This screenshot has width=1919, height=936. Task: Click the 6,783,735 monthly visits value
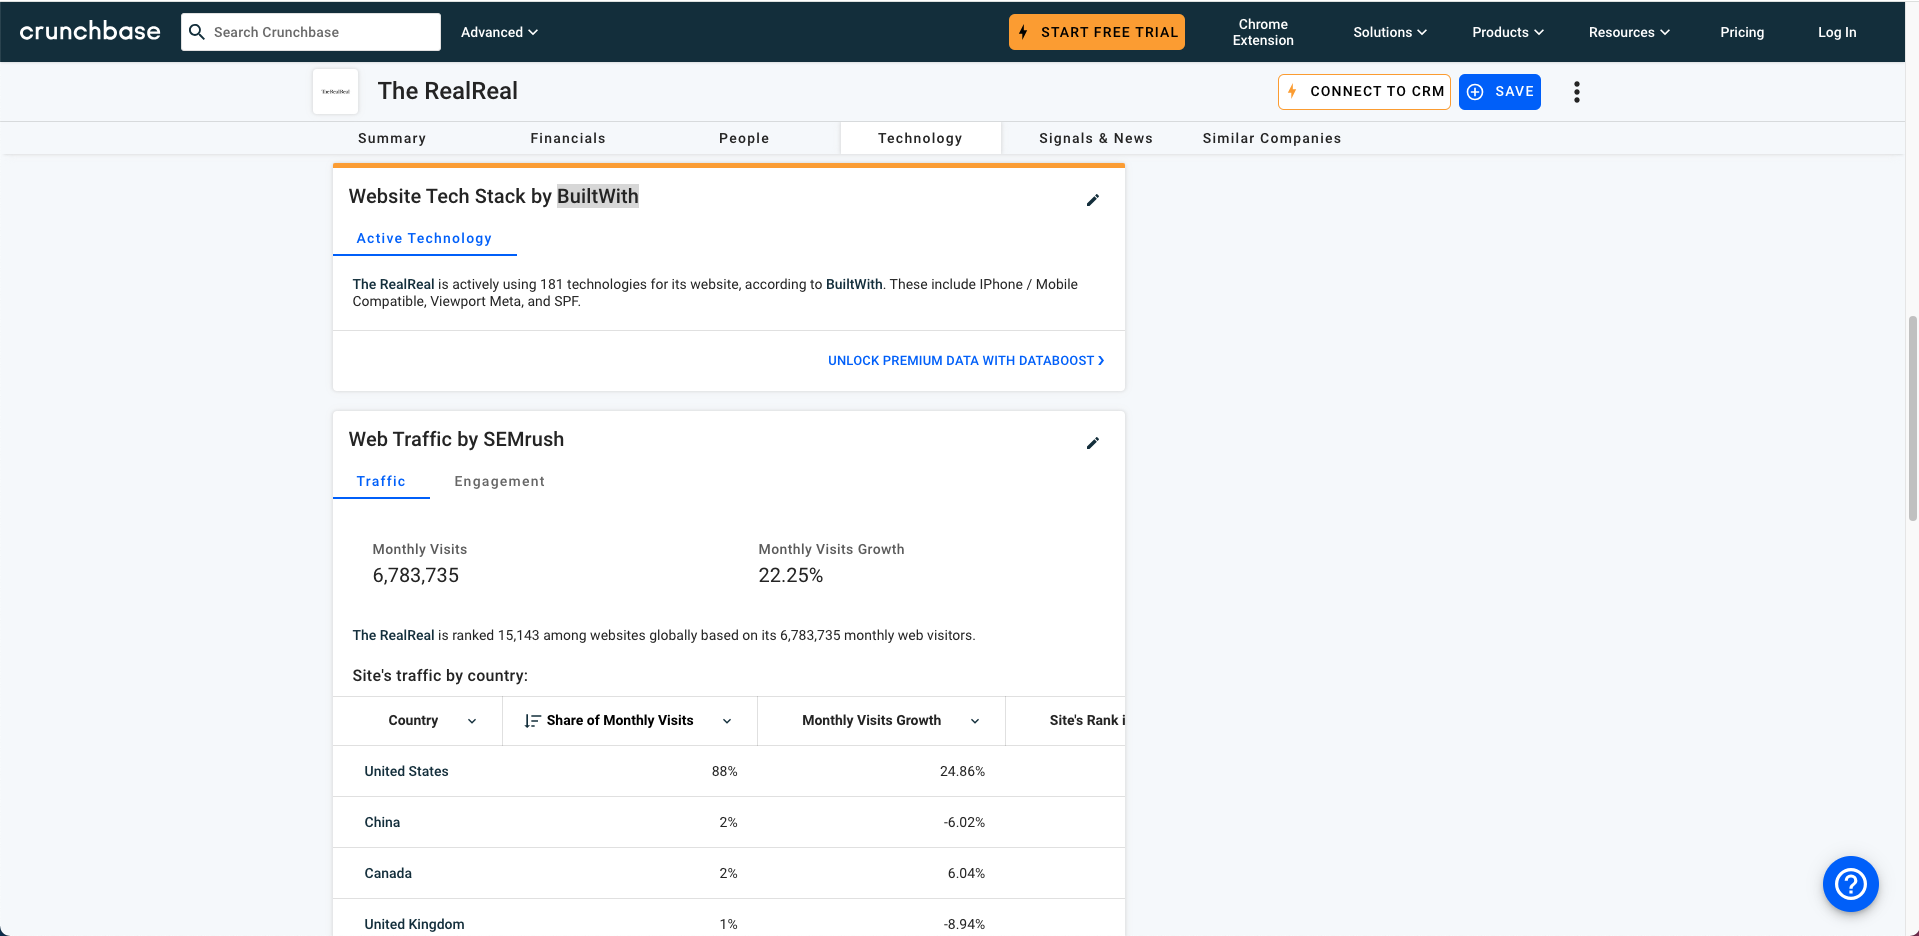pyautogui.click(x=416, y=575)
